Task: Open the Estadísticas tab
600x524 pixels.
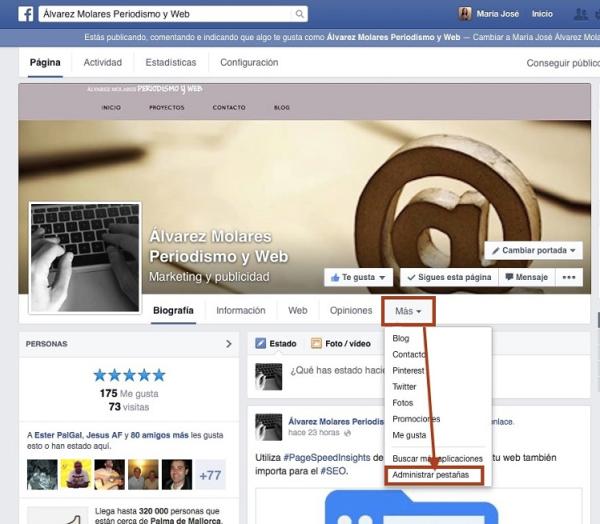Action: 171,62
